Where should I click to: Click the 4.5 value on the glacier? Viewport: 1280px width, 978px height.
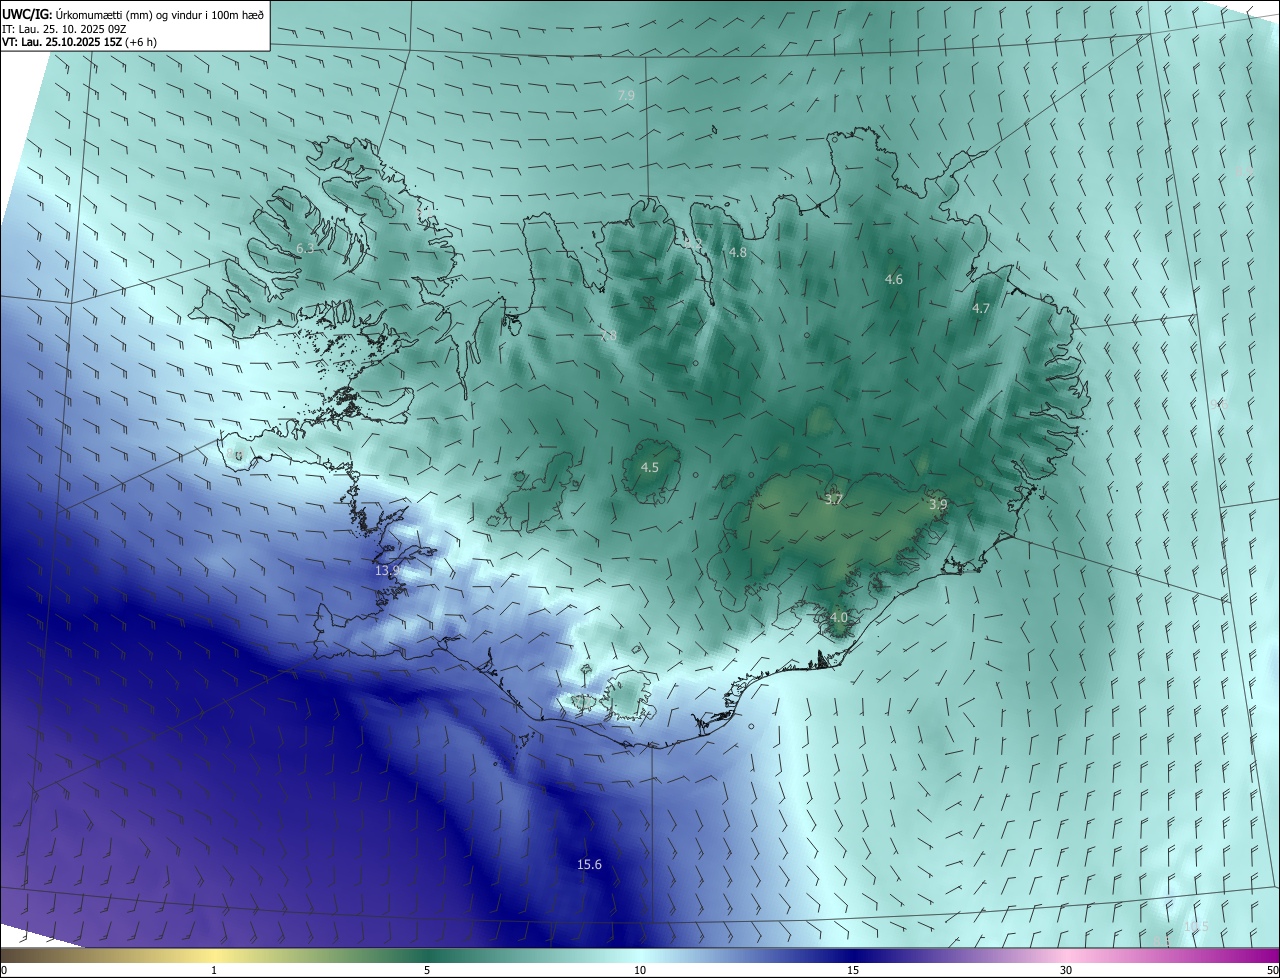tap(650, 467)
